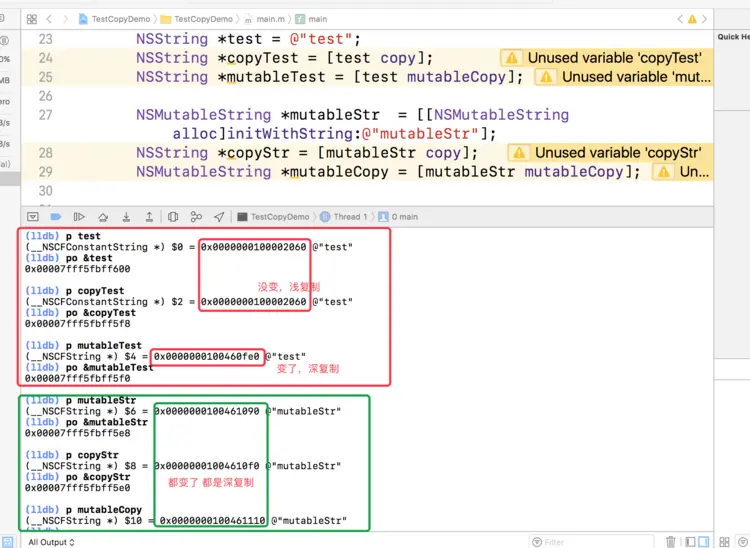Click the console line "(lldb) p test"
Viewport: 750px width, 548px height.
(x=63, y=236)
